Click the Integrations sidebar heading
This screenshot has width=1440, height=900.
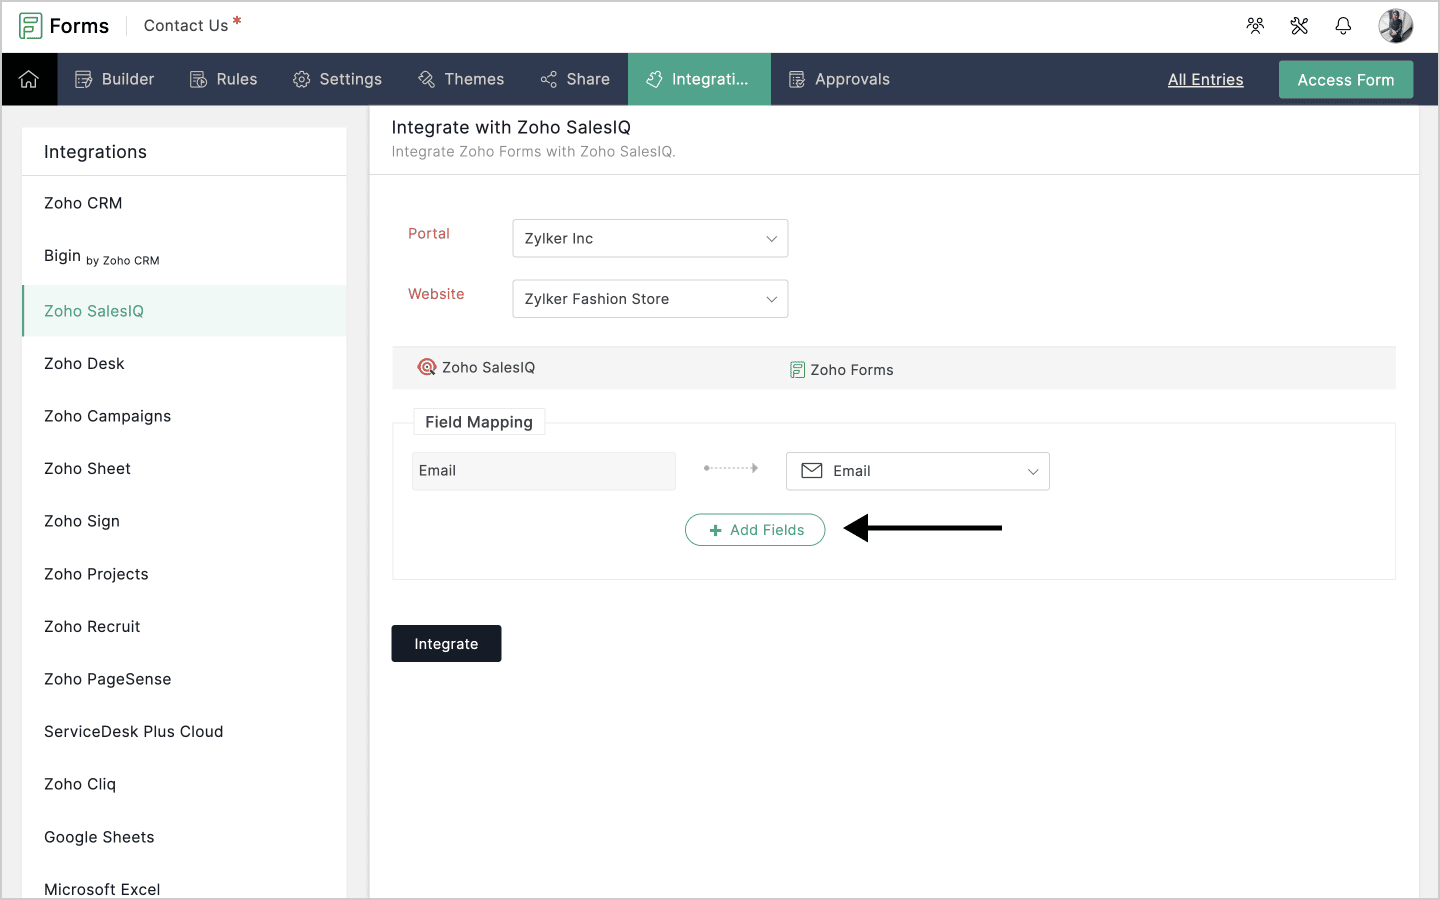(x=95, y=152)
